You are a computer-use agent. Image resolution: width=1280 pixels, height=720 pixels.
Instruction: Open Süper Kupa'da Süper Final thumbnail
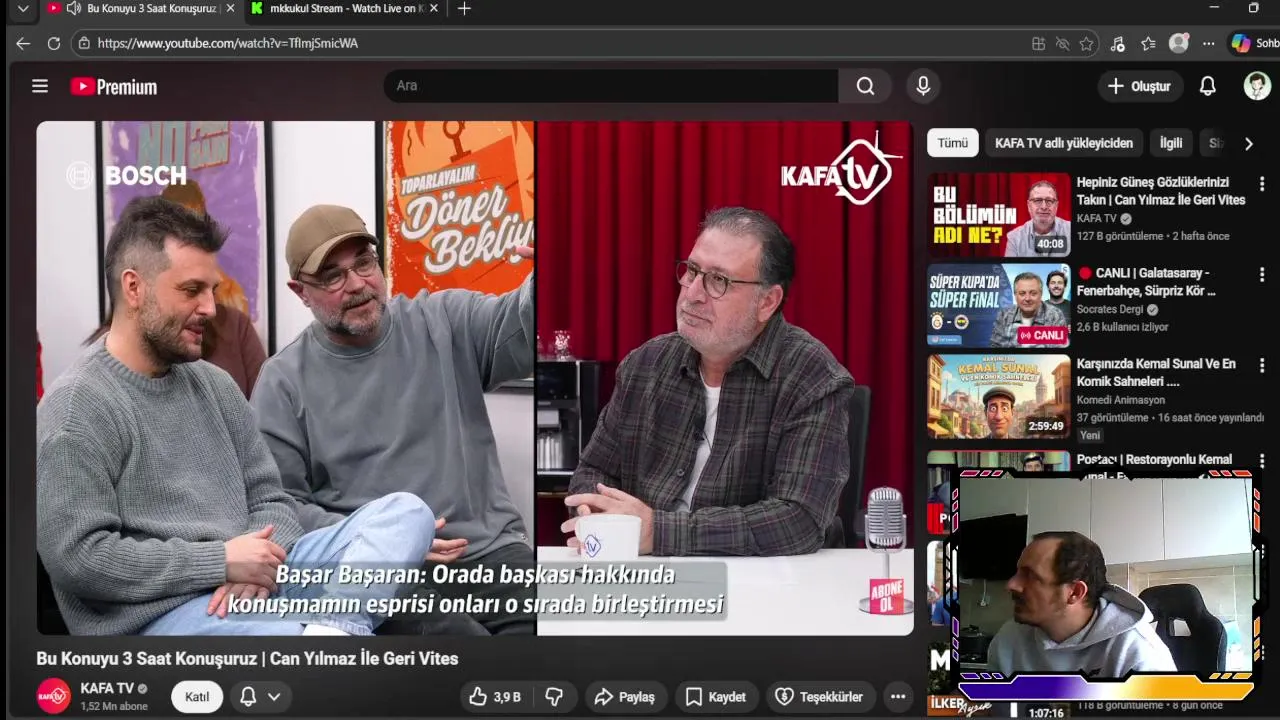(998, 306)
